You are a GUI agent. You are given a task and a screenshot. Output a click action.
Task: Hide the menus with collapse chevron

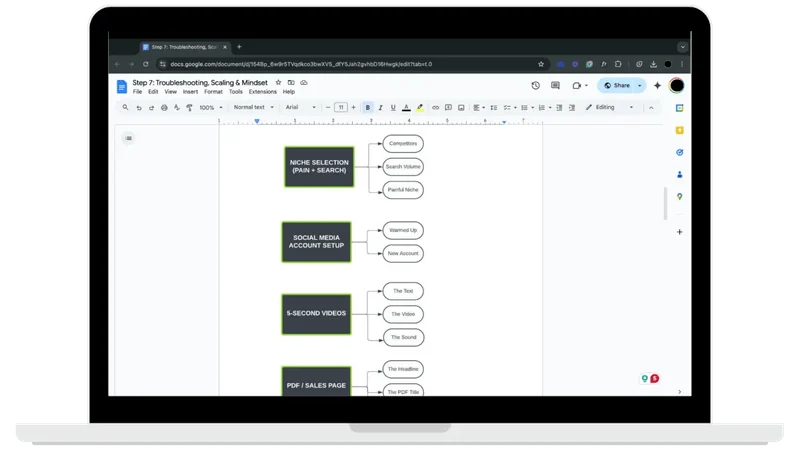651,108
